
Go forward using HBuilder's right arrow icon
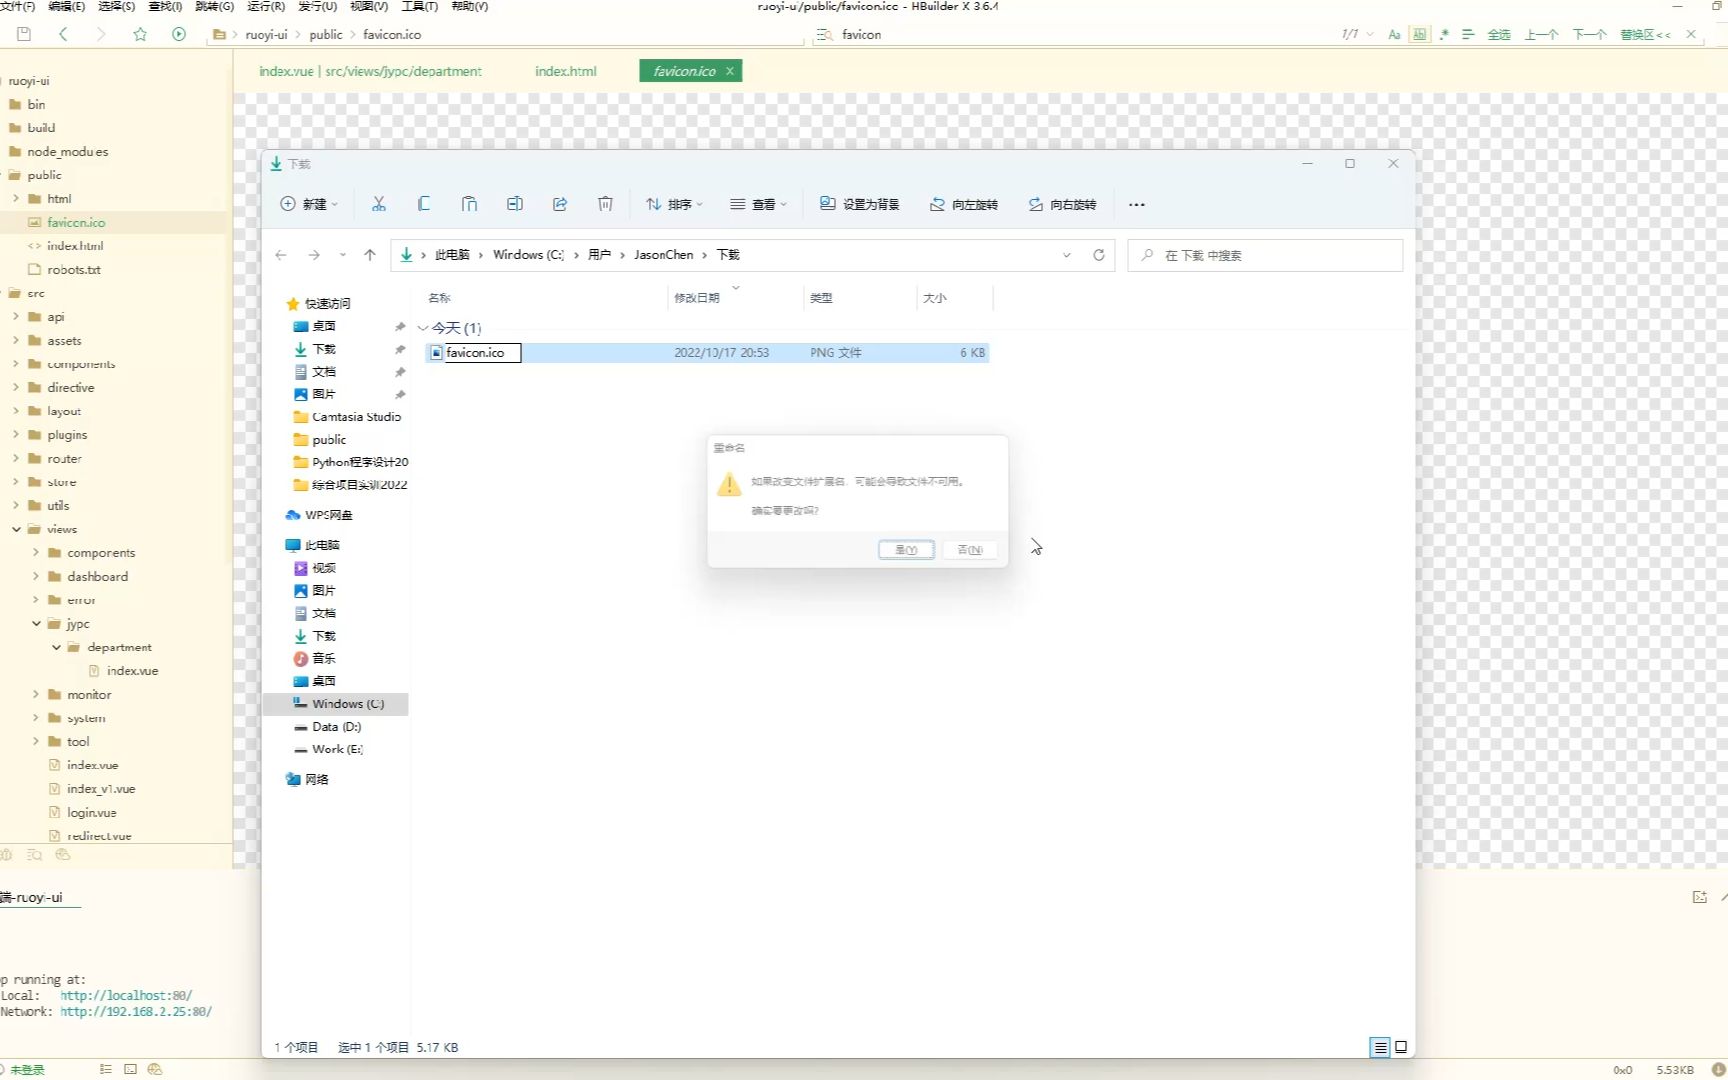tap(100, 34)
